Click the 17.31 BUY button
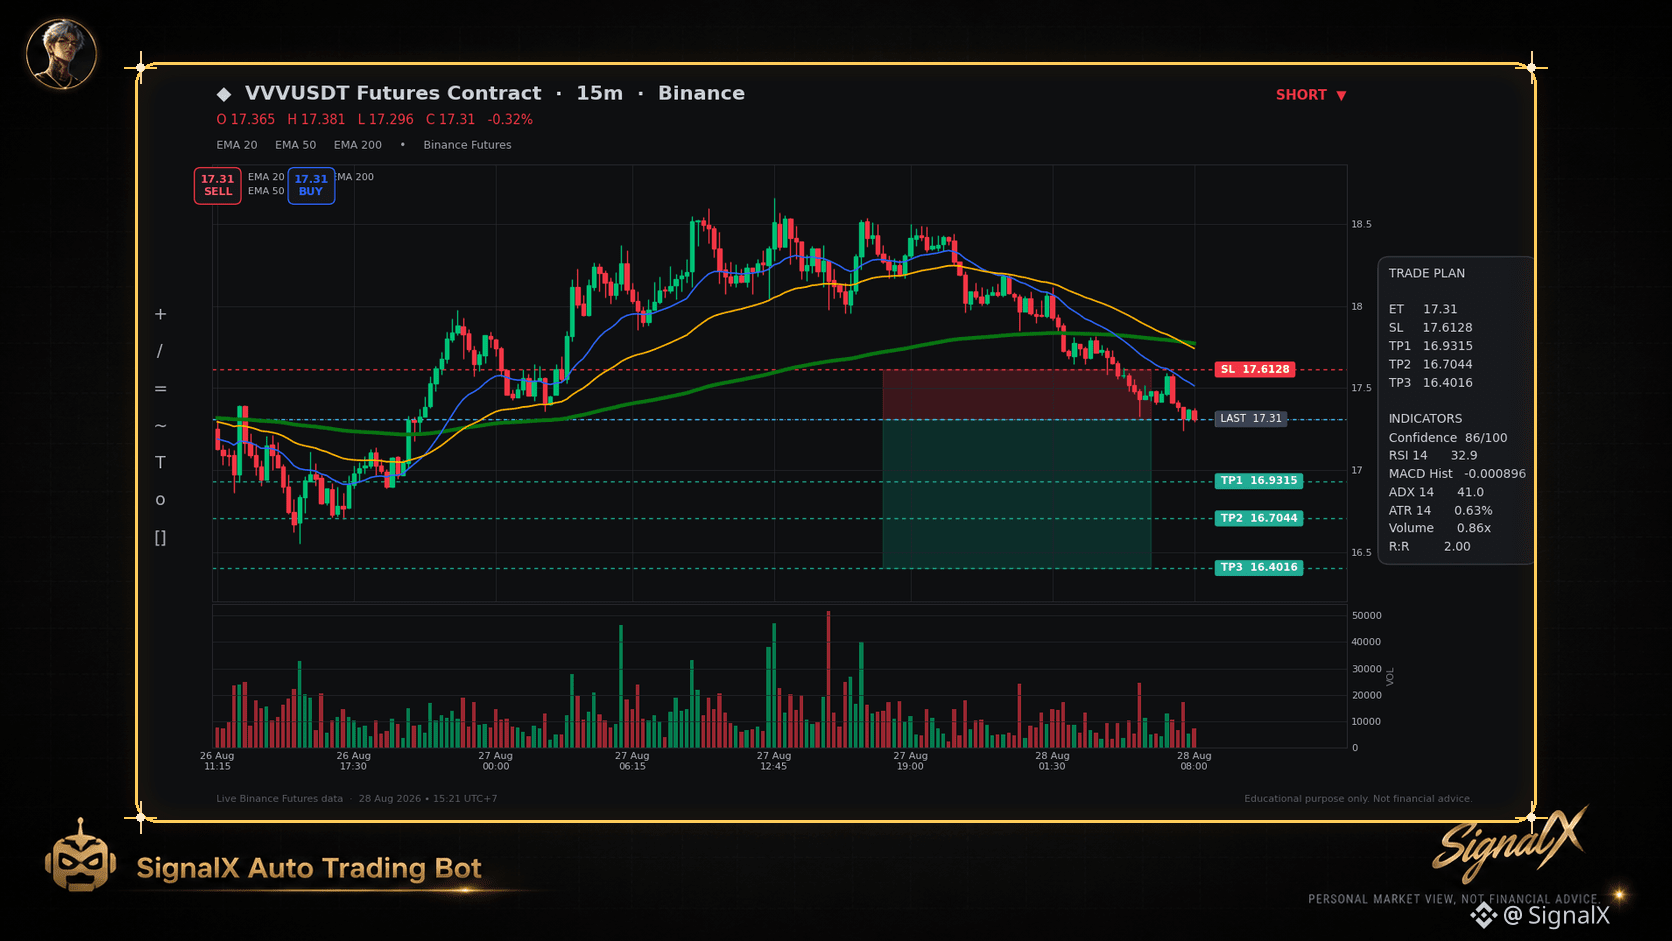The height and width of the screenshot is (941, 1672). click(311, 186)
